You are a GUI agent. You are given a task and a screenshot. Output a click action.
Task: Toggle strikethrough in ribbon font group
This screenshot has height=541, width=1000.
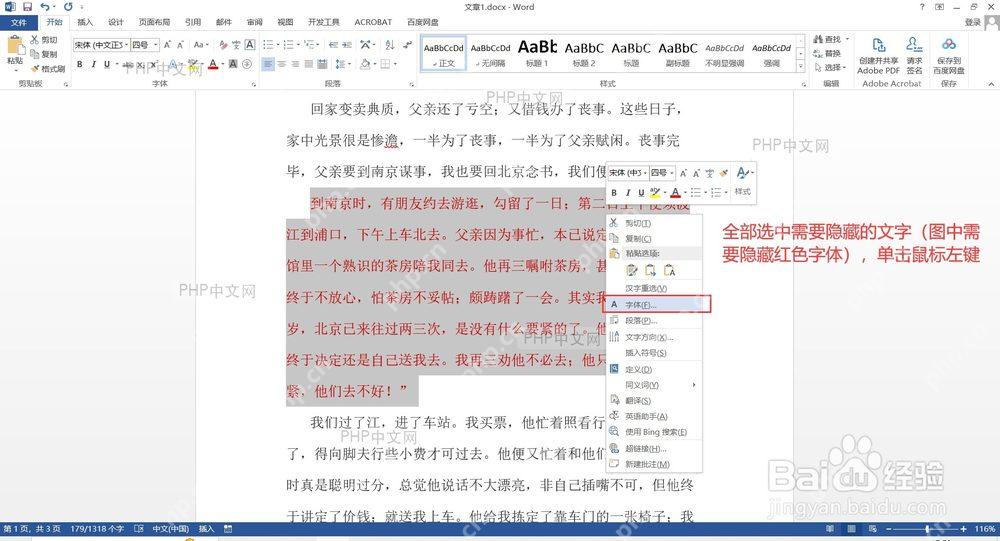pyautogui.click(x=128, y=64)
